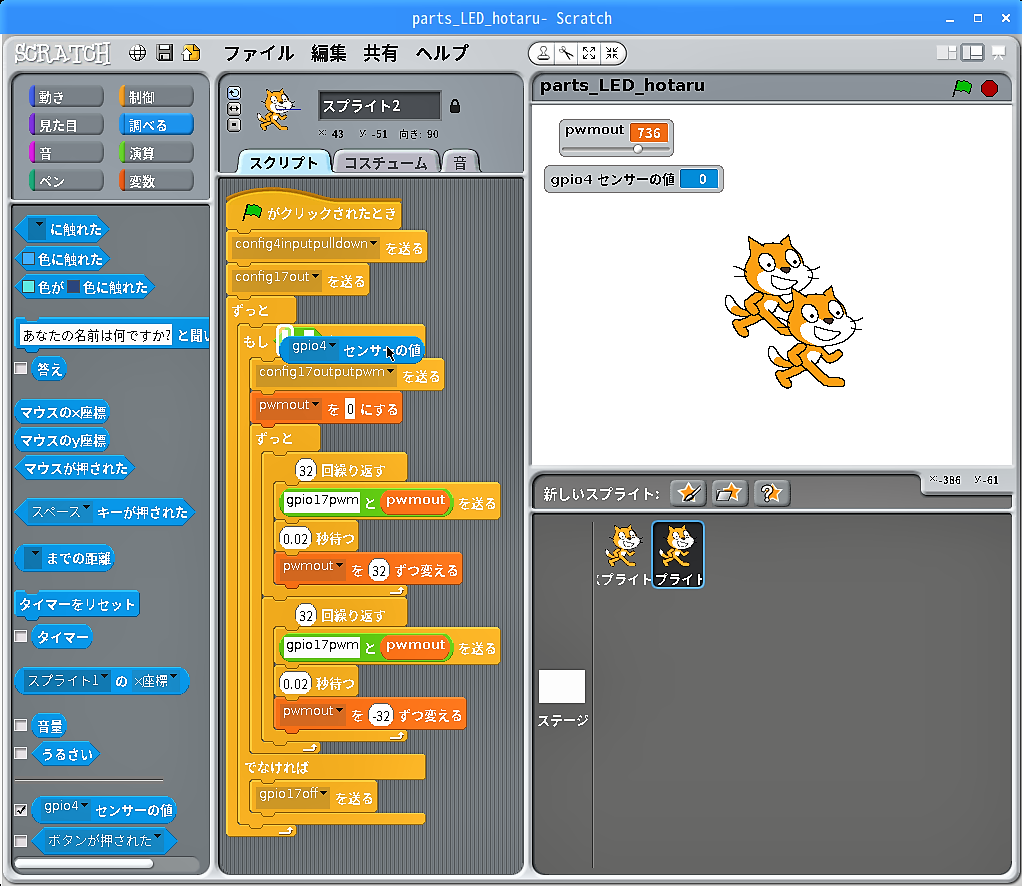Open スペース key dropdown in palette
Image resolution: width=1022 pixels, height=886 pixels.
tap(86, 509)
